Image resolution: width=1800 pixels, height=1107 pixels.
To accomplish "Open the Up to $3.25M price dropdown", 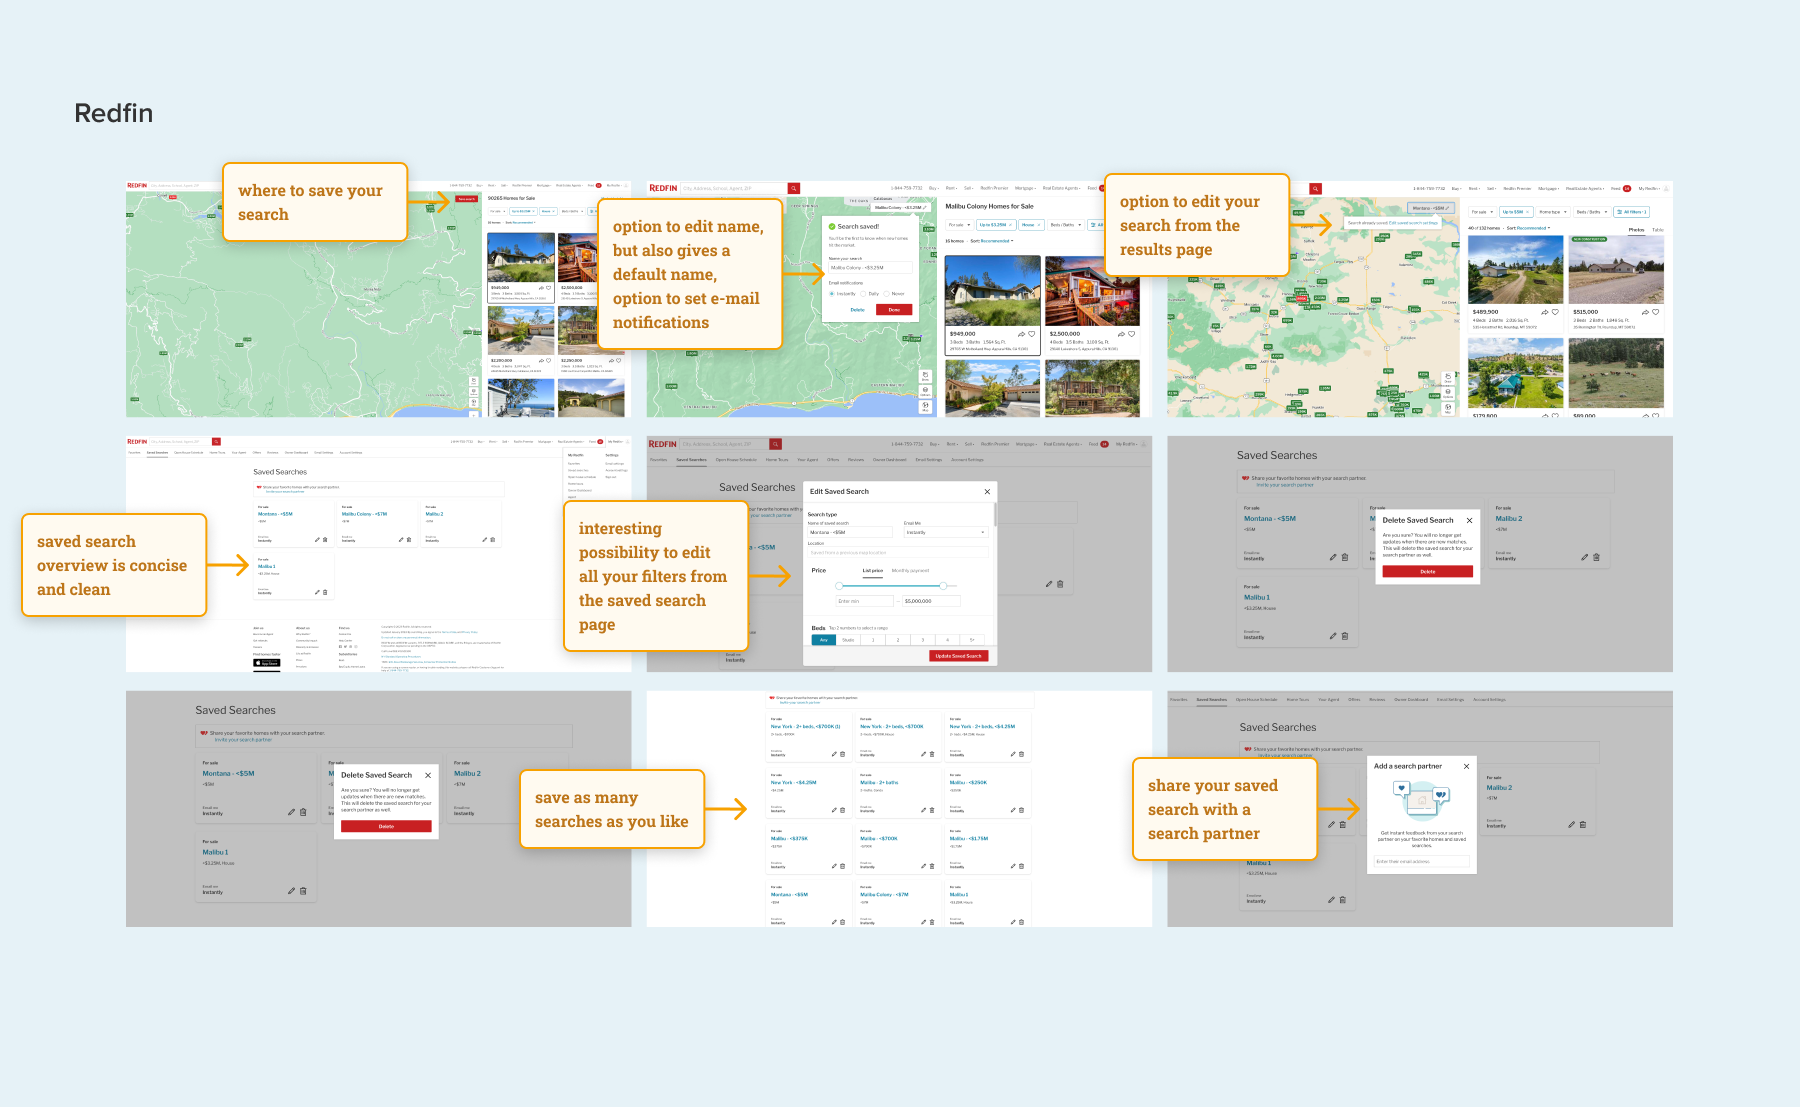I will click(x=995, y=225).
